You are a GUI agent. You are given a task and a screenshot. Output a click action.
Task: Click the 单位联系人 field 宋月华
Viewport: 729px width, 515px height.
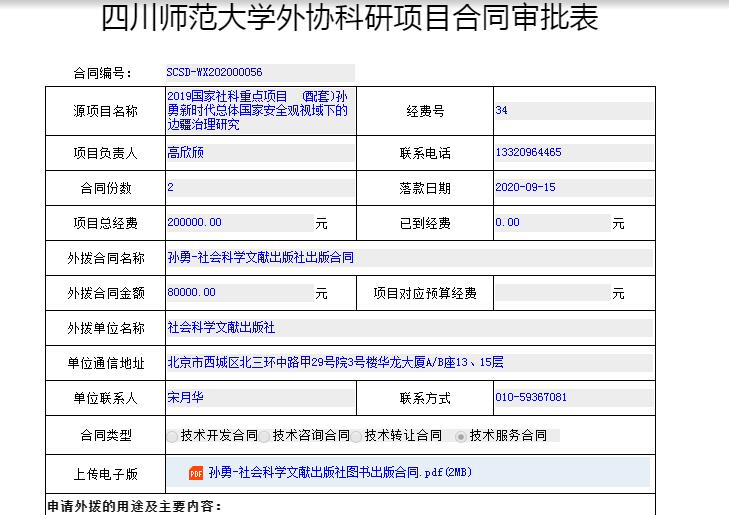260,398
